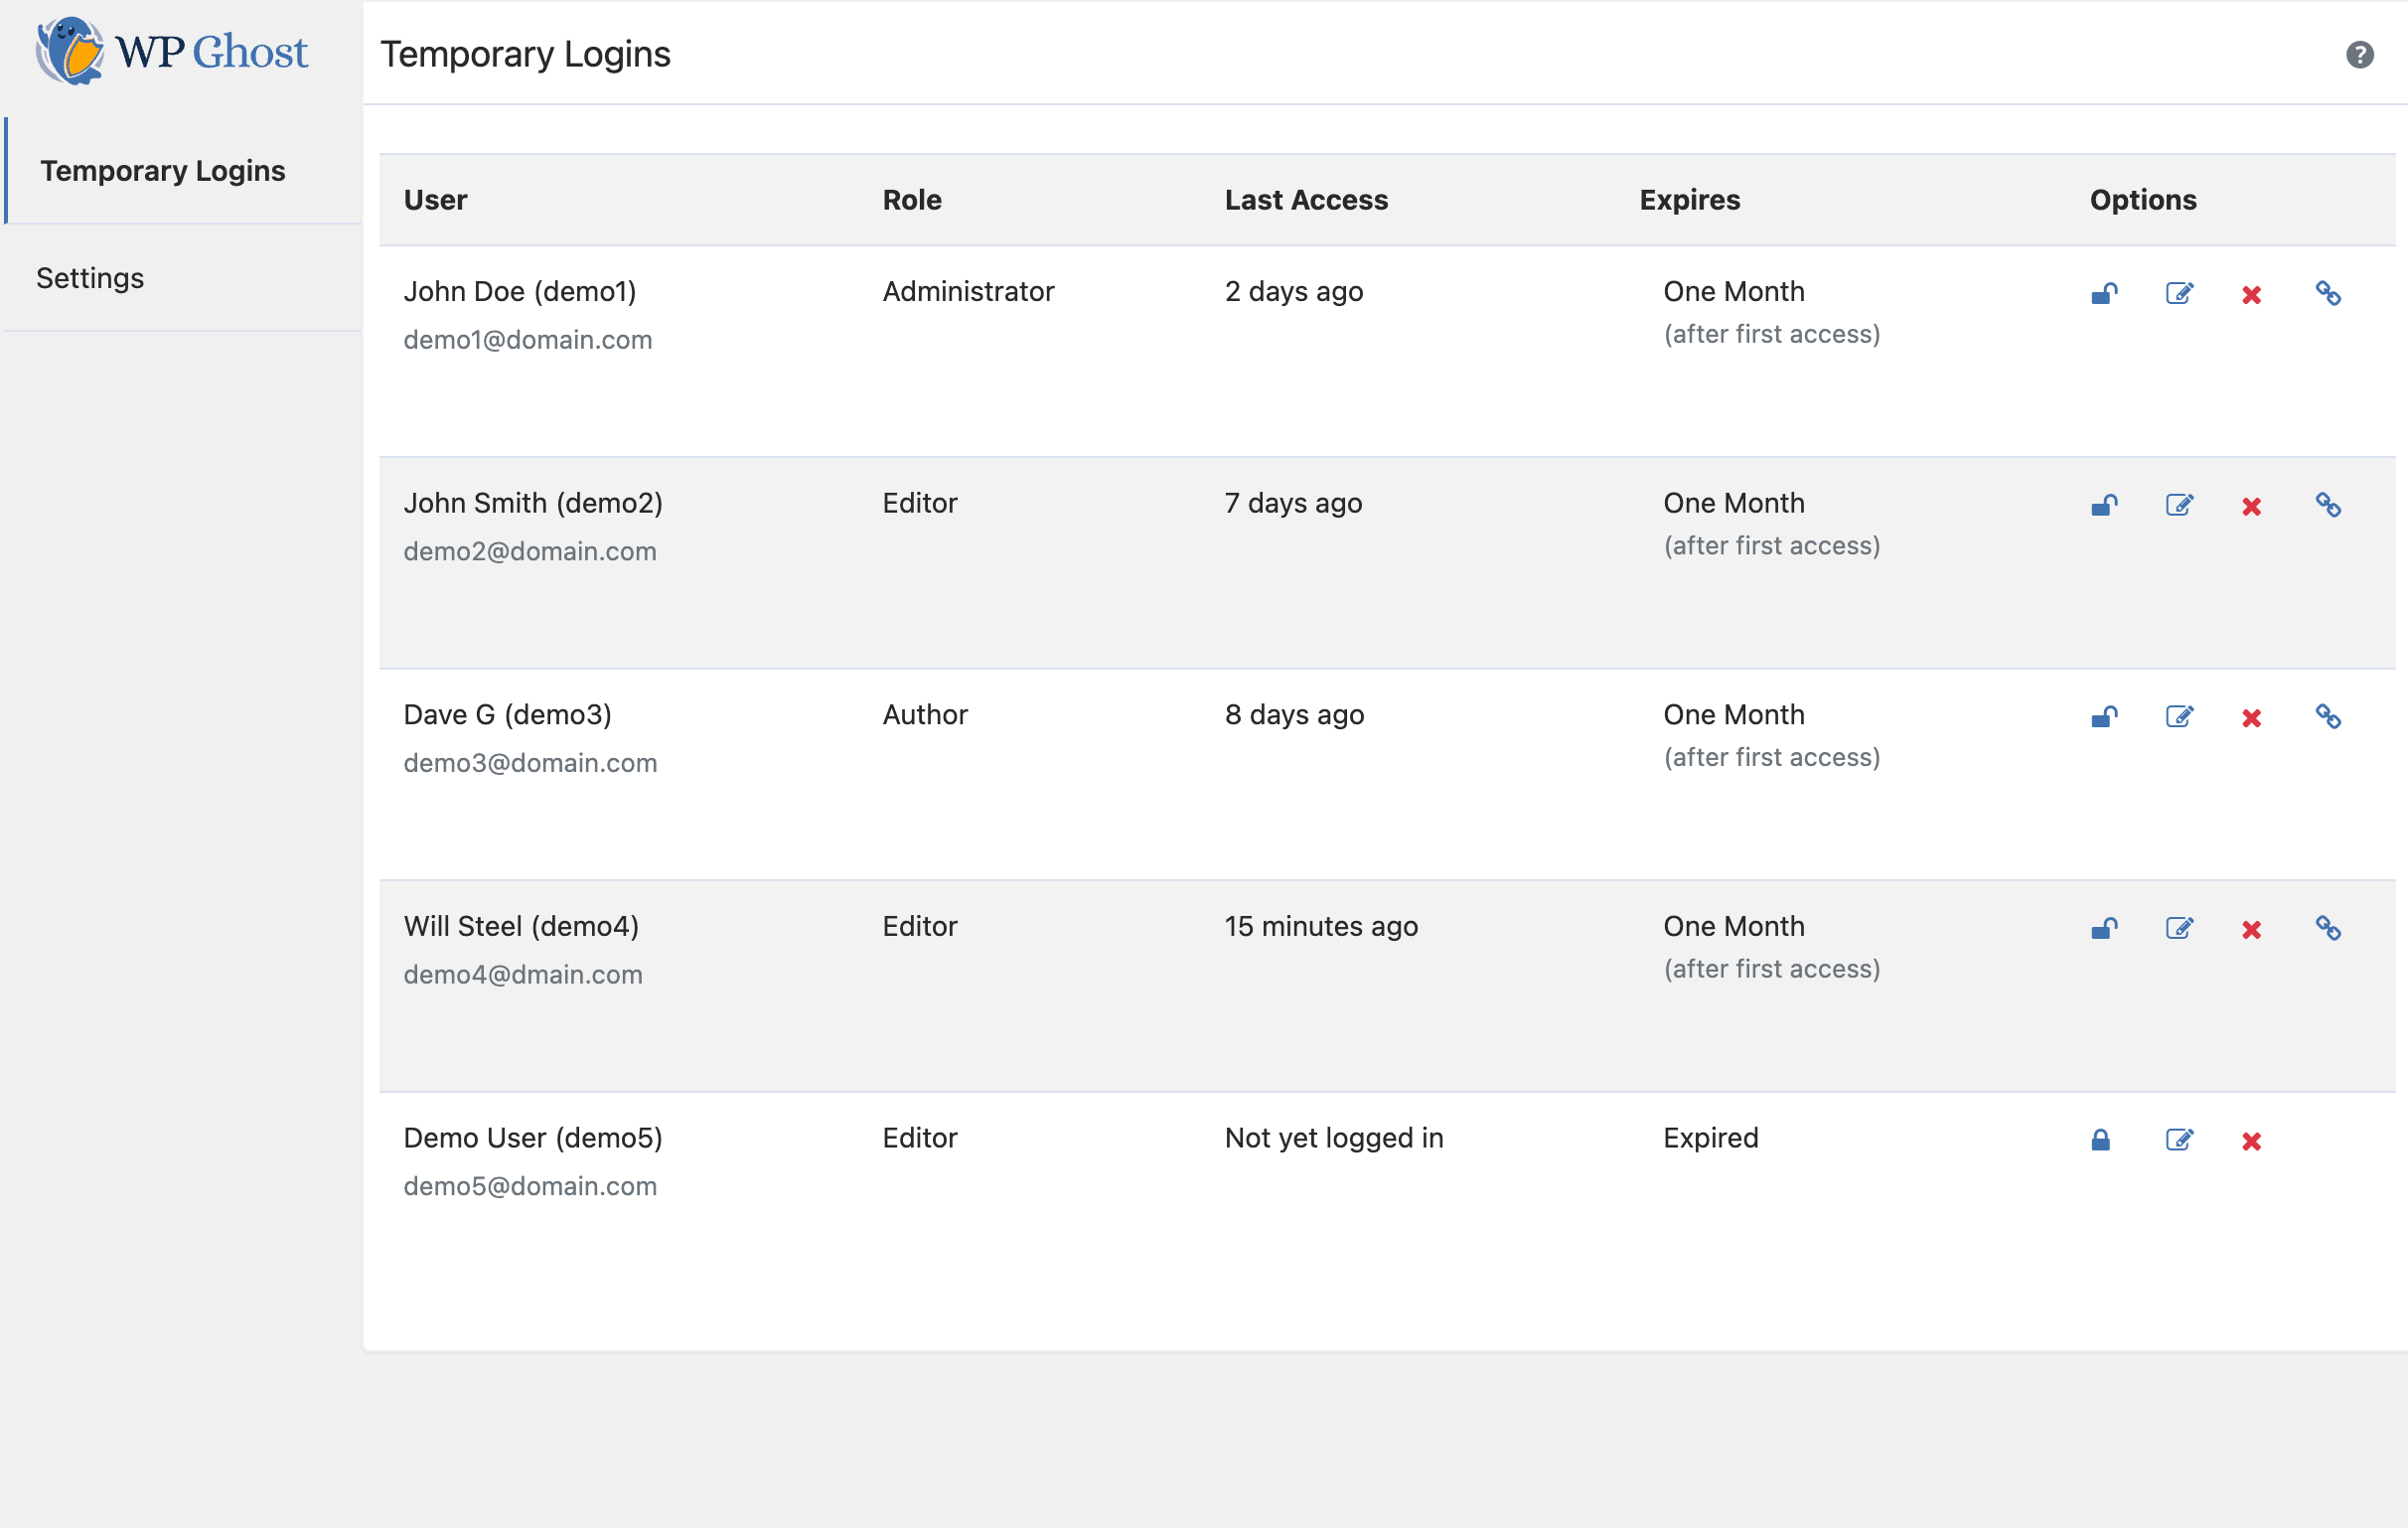Click the lock icon for Dave G
Screen dimensions: 2408x1528
(2104, 717)
